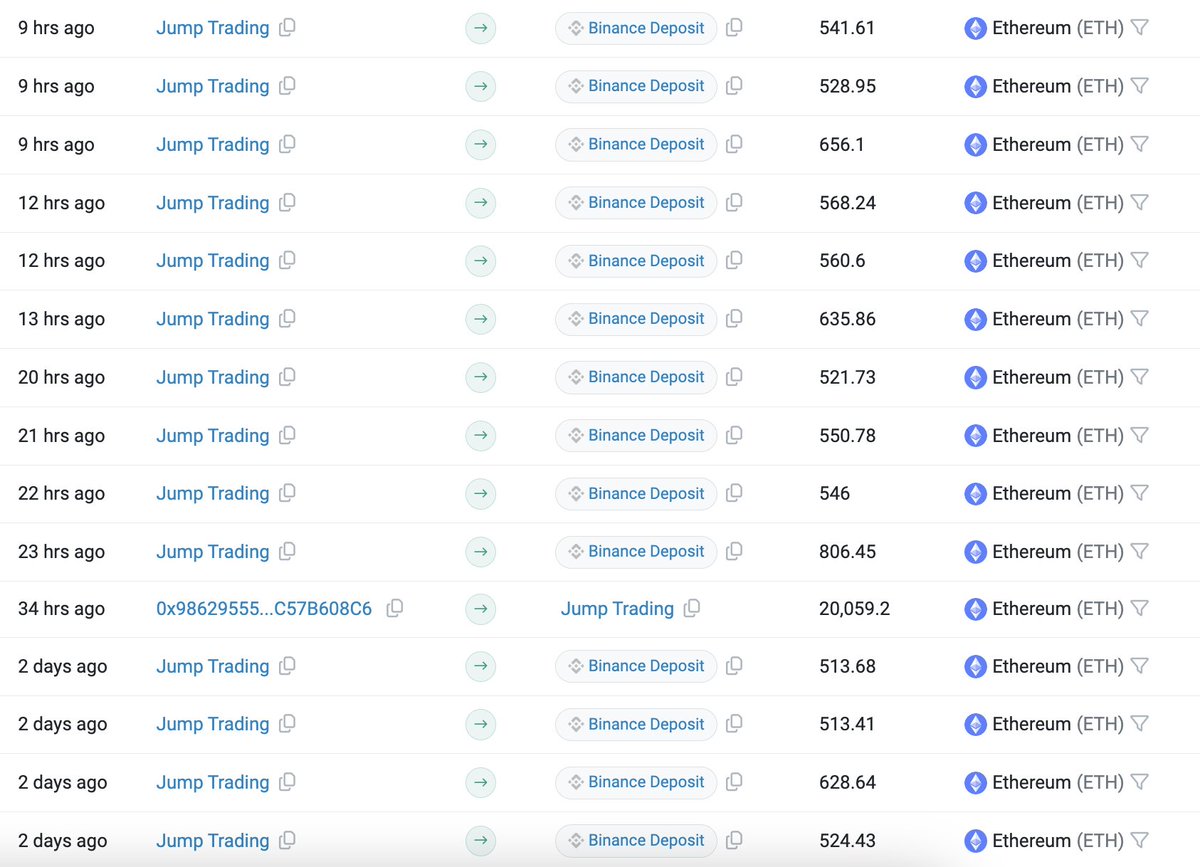
Task: Click the '21 hrs ago' timestamp
Action: [61, 435]
